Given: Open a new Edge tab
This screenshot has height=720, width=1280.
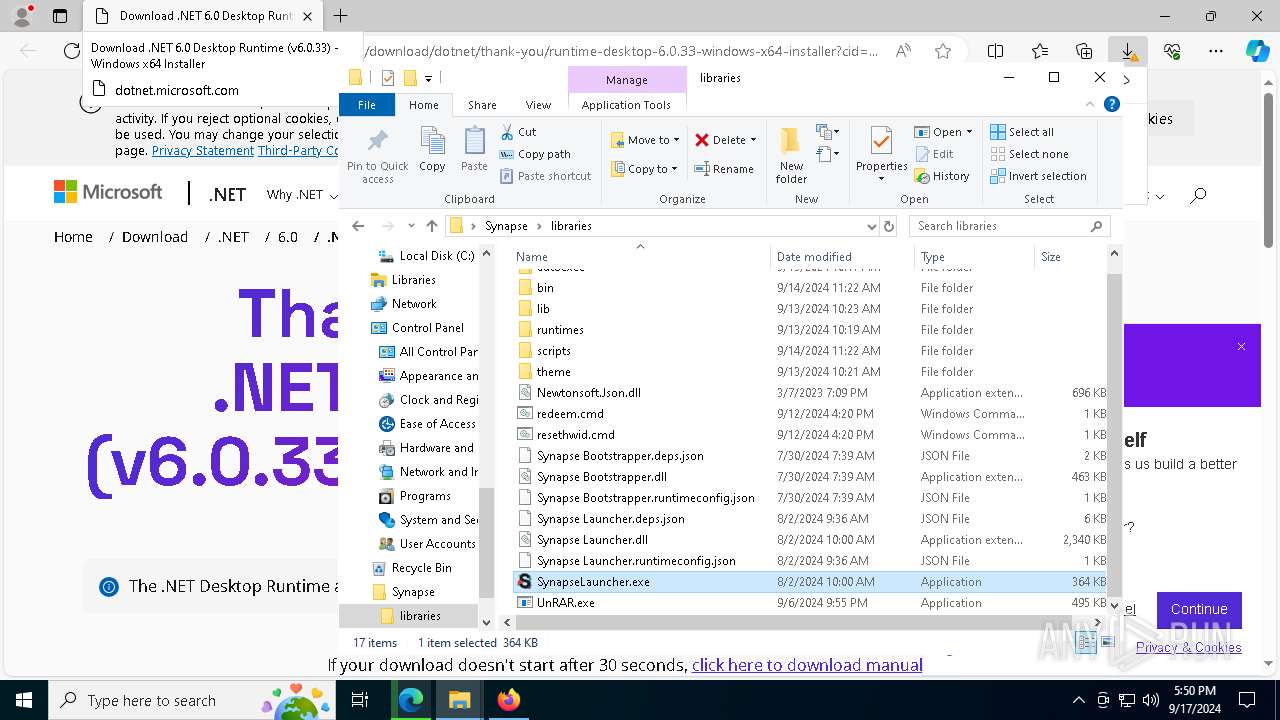Looking at the screenshot, I should coord(340,16).
